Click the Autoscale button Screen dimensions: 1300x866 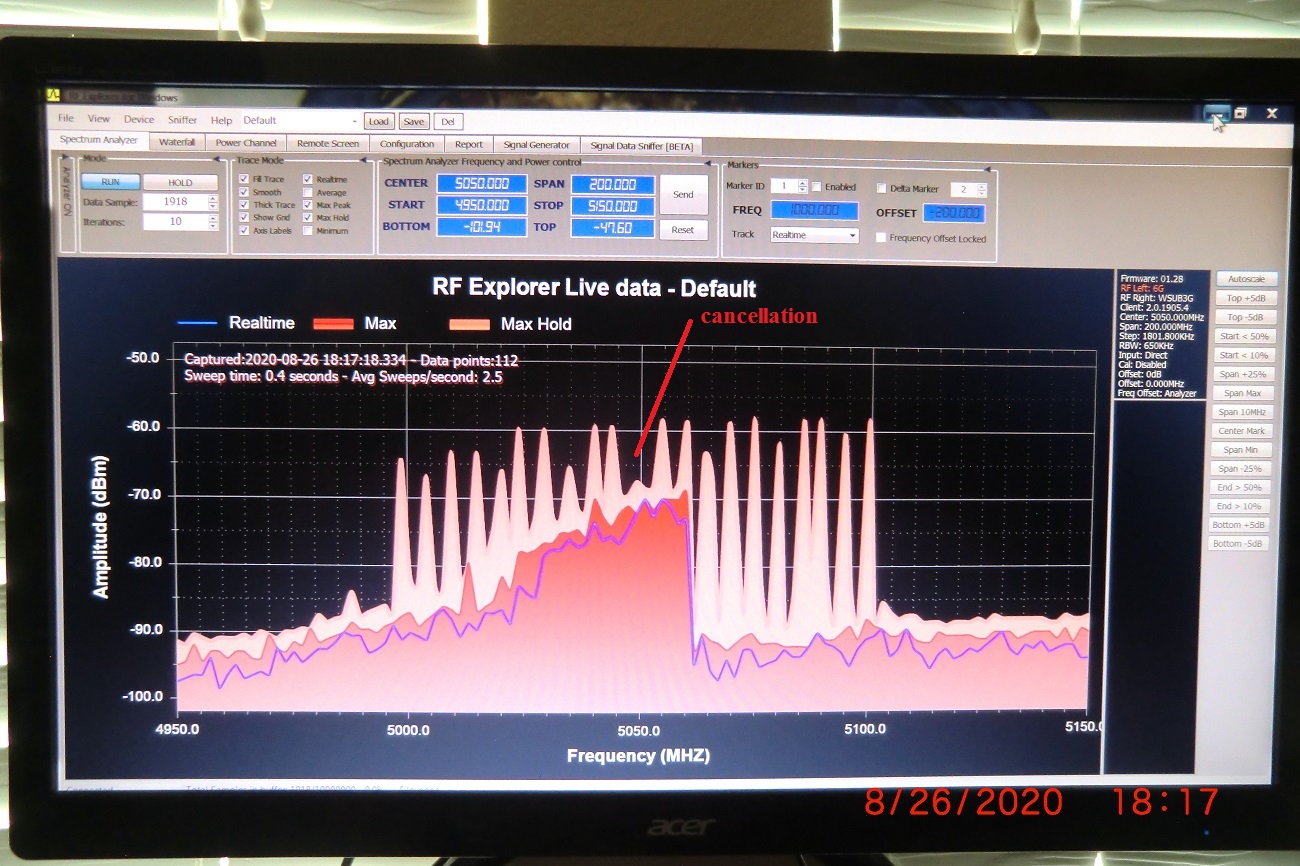(x=1246, y=279)
